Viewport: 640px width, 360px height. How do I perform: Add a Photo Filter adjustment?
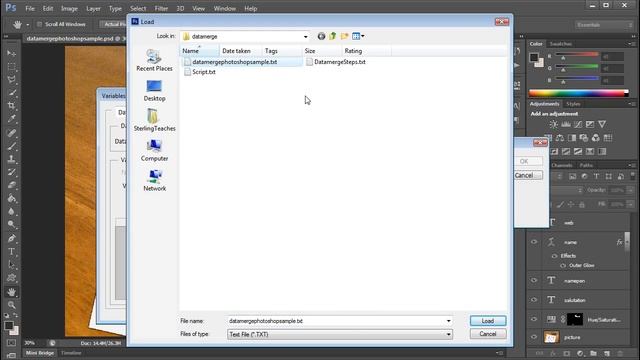(584, 138)
